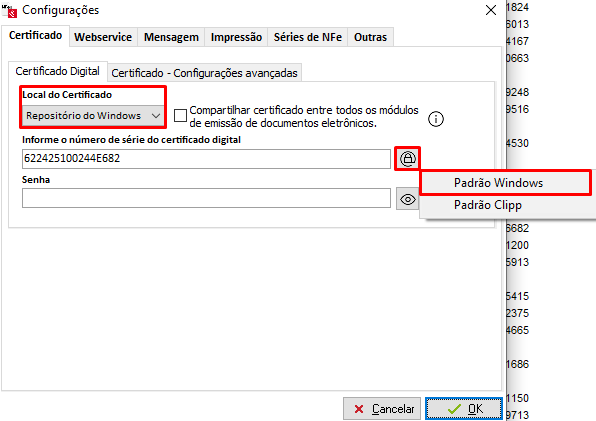596x421 pixels.
Task: Open Certificado - Configurações avançadas subtab
Action: point(204,73)
